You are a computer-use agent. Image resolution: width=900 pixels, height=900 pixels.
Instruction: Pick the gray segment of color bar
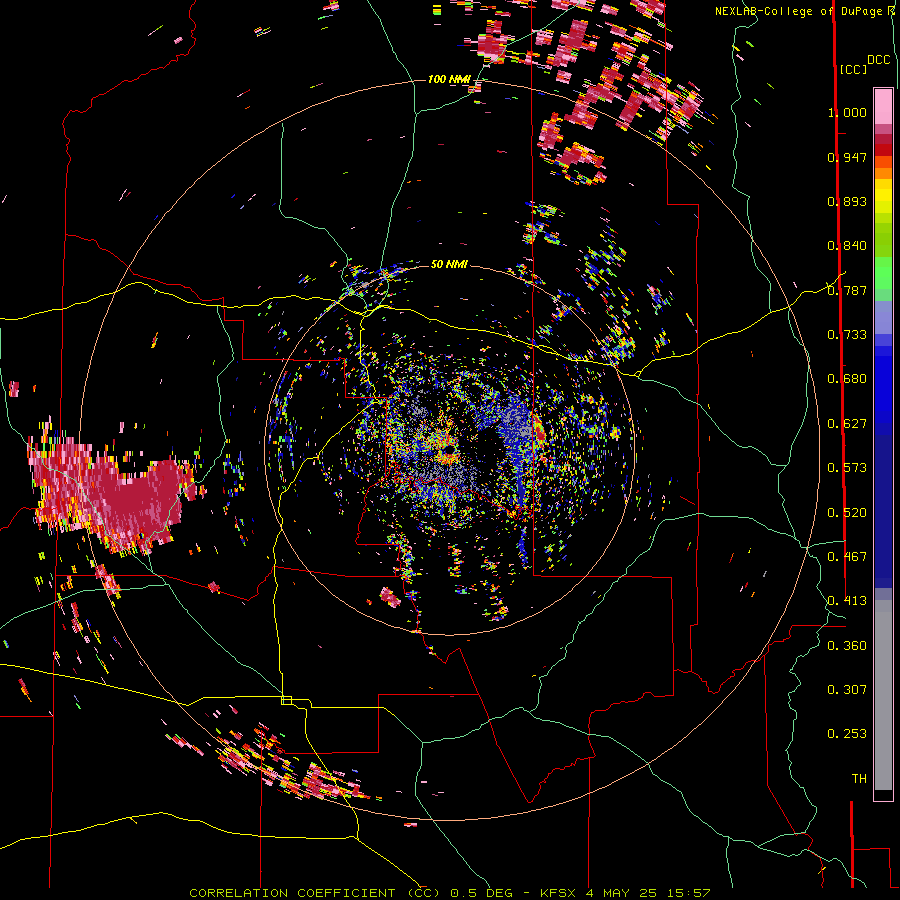(883, 695)
